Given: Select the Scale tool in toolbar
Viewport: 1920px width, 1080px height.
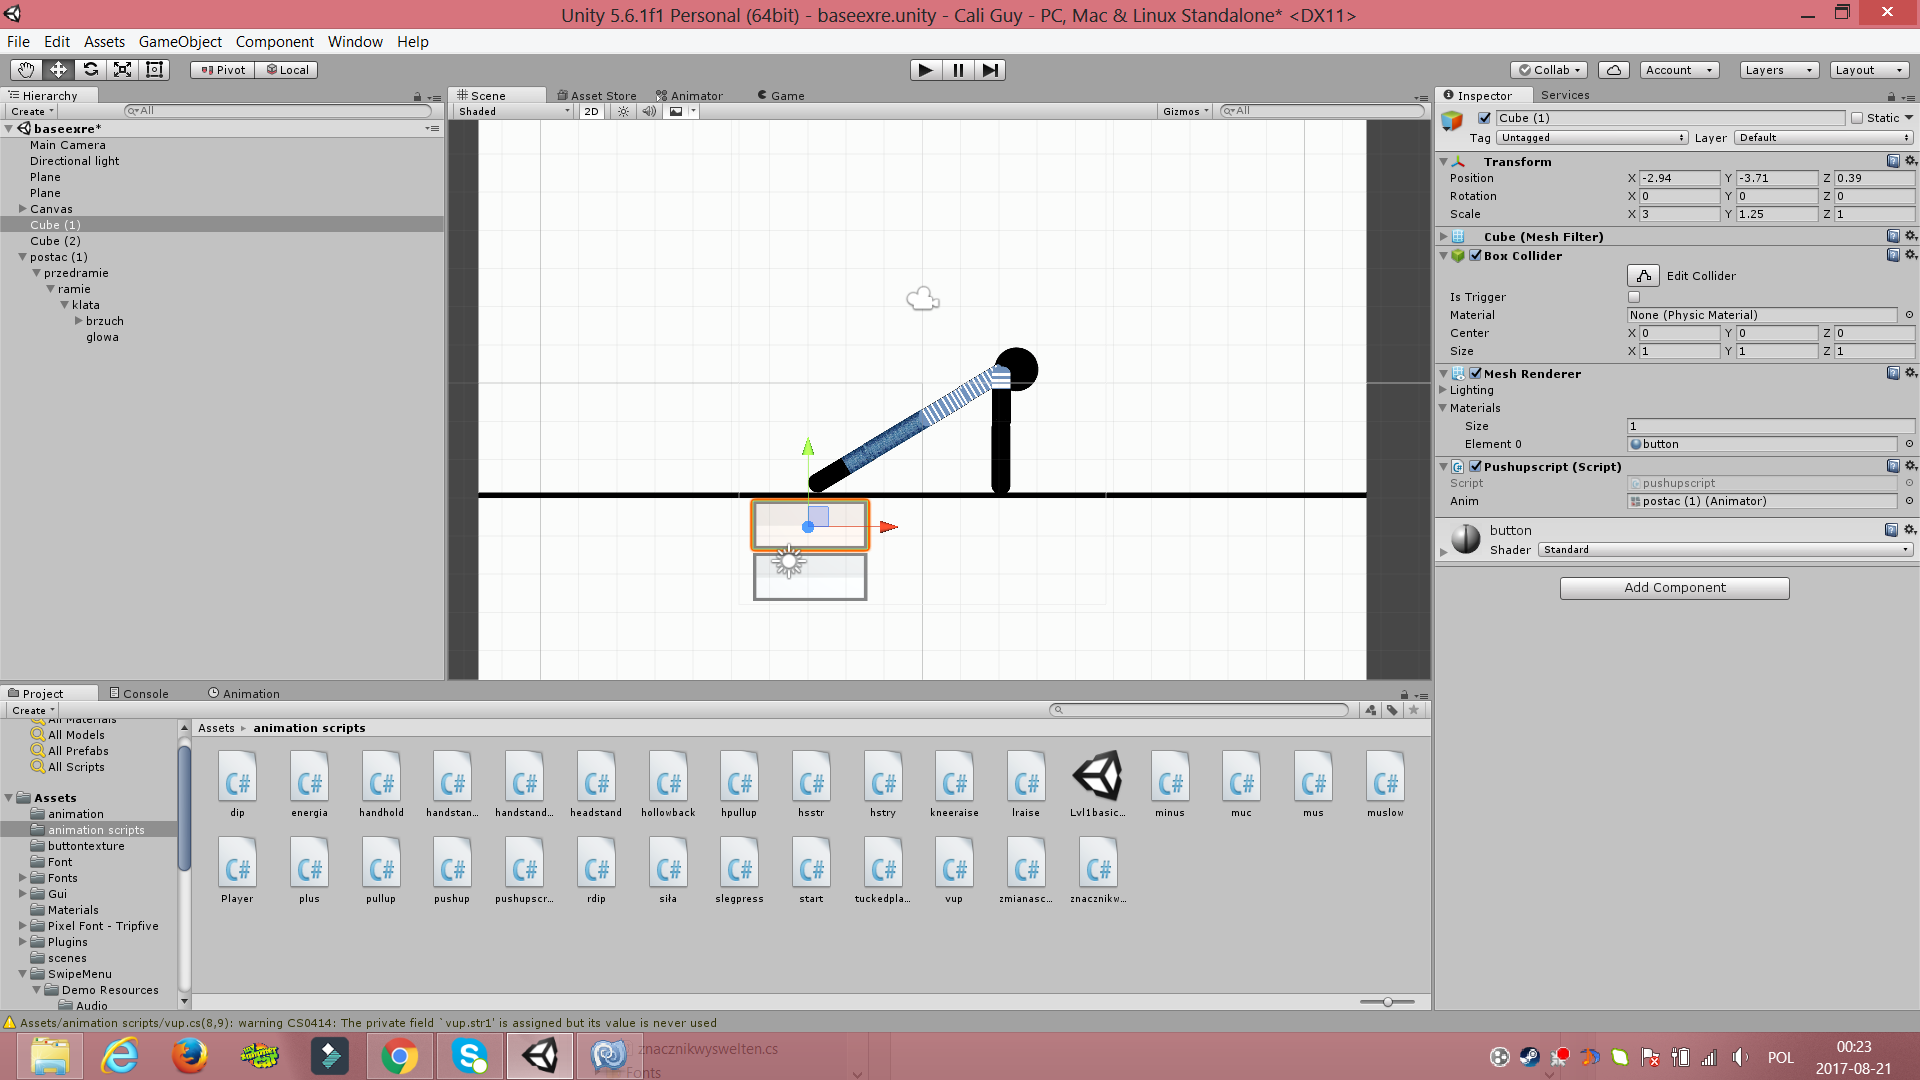Looking at the screenshot, I should [122, 70].
